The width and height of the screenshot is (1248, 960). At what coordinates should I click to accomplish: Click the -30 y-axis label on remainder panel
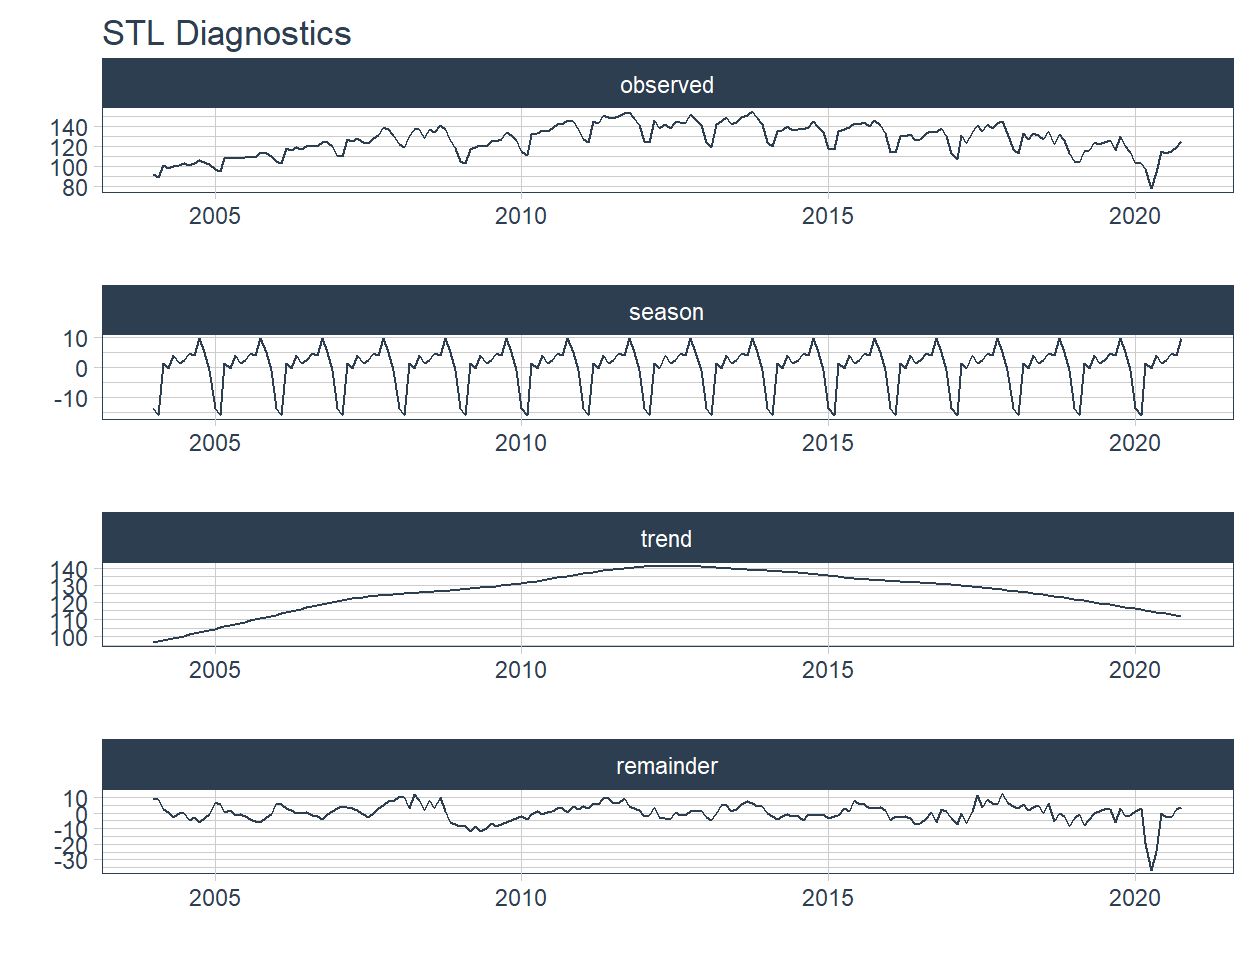pyautogui.click(x=69, y=861)
